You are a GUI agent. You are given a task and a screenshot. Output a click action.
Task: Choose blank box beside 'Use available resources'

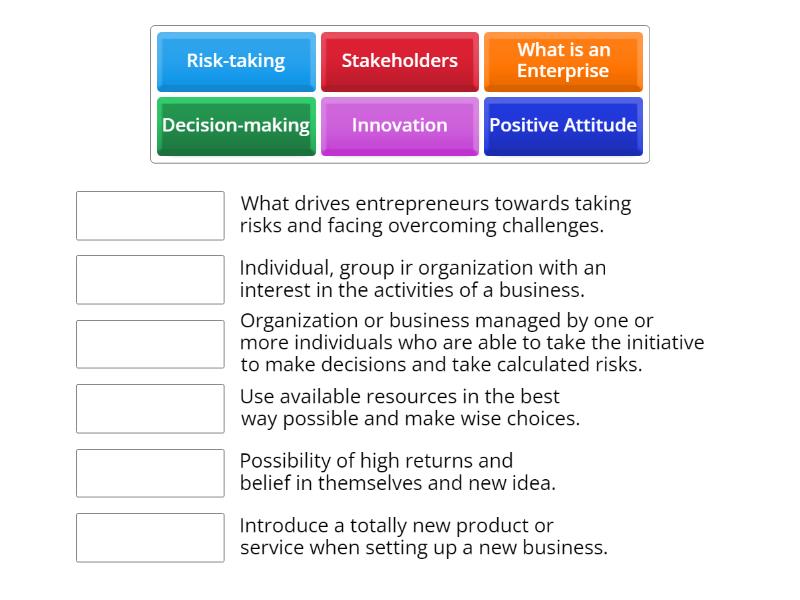coord(150,409)
